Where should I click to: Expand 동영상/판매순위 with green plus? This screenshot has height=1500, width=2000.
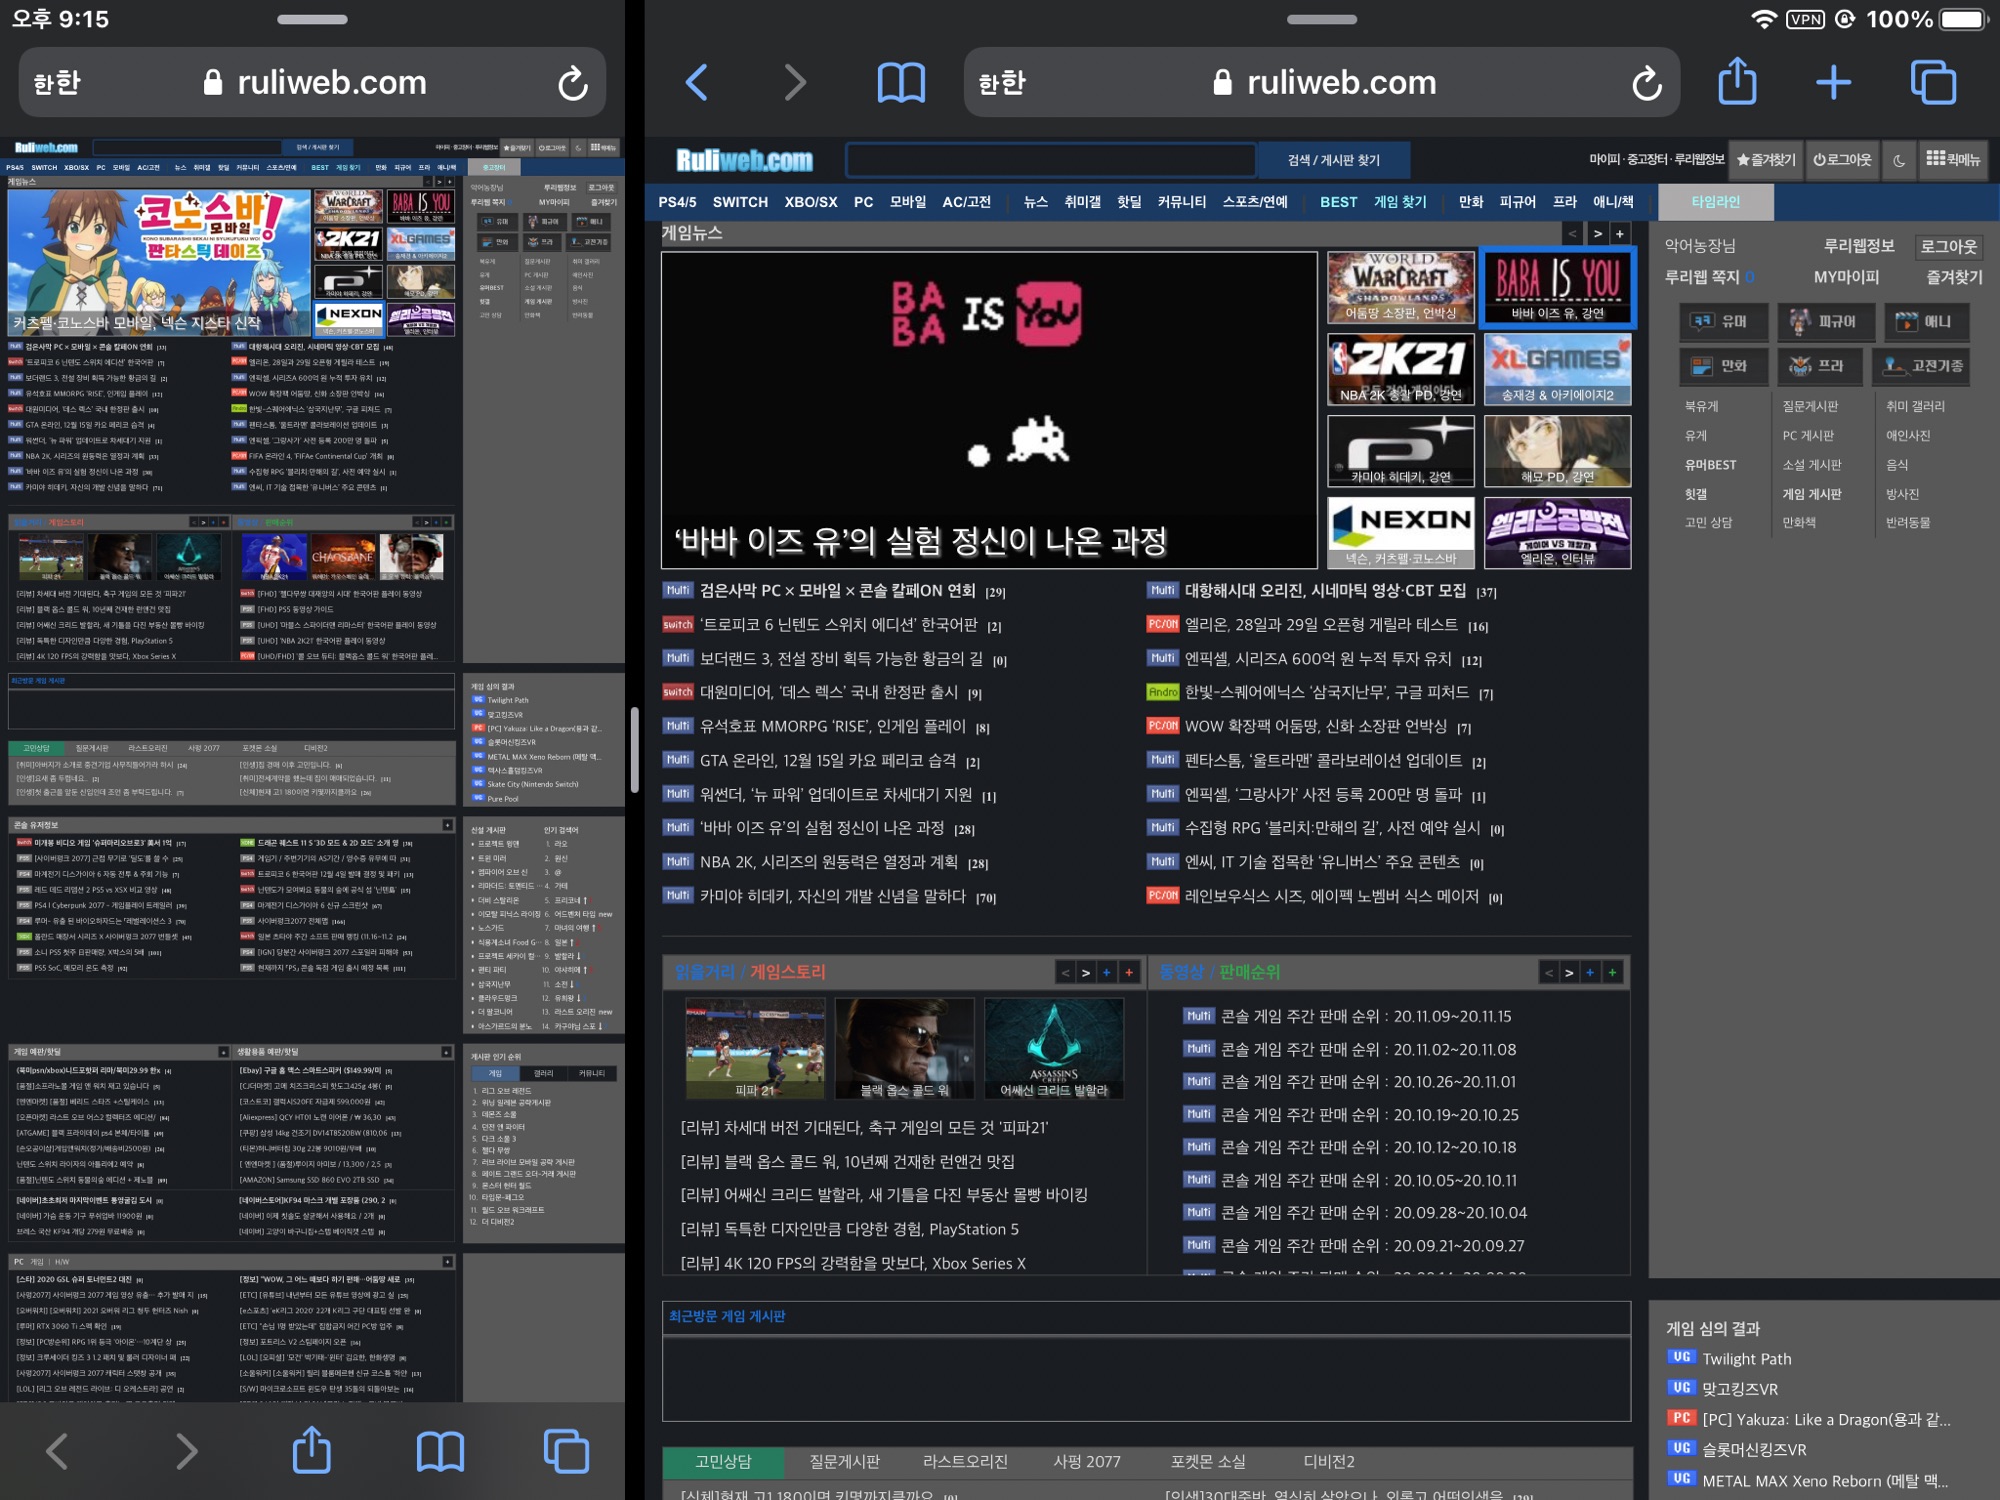tap(1612, 972)
